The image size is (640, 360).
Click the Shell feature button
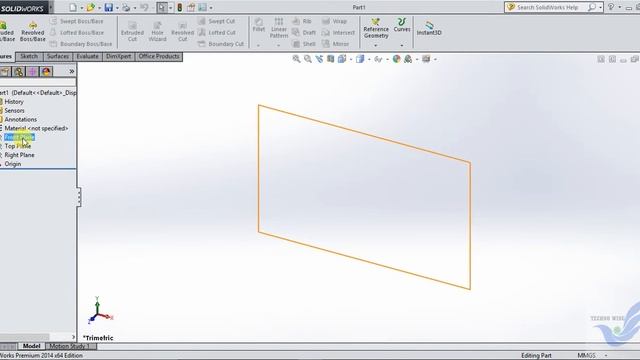pyautogui.click(x=304, y=44)
